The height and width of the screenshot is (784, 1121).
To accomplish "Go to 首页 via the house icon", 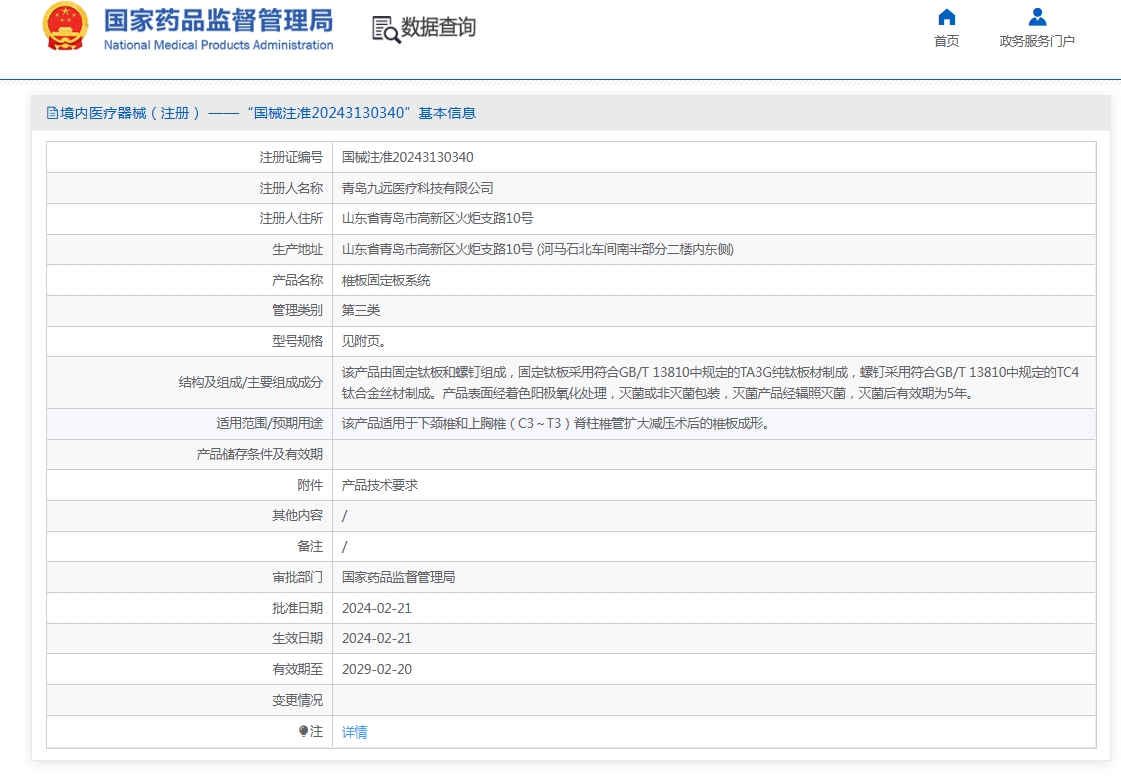I will tap(947, 16).
